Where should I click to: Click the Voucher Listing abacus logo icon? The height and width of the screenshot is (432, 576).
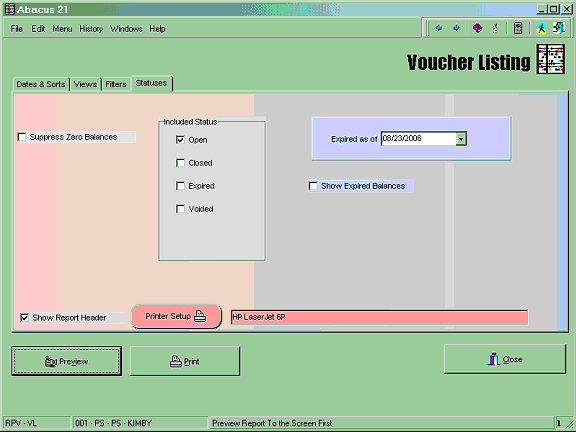pos(550,59)
